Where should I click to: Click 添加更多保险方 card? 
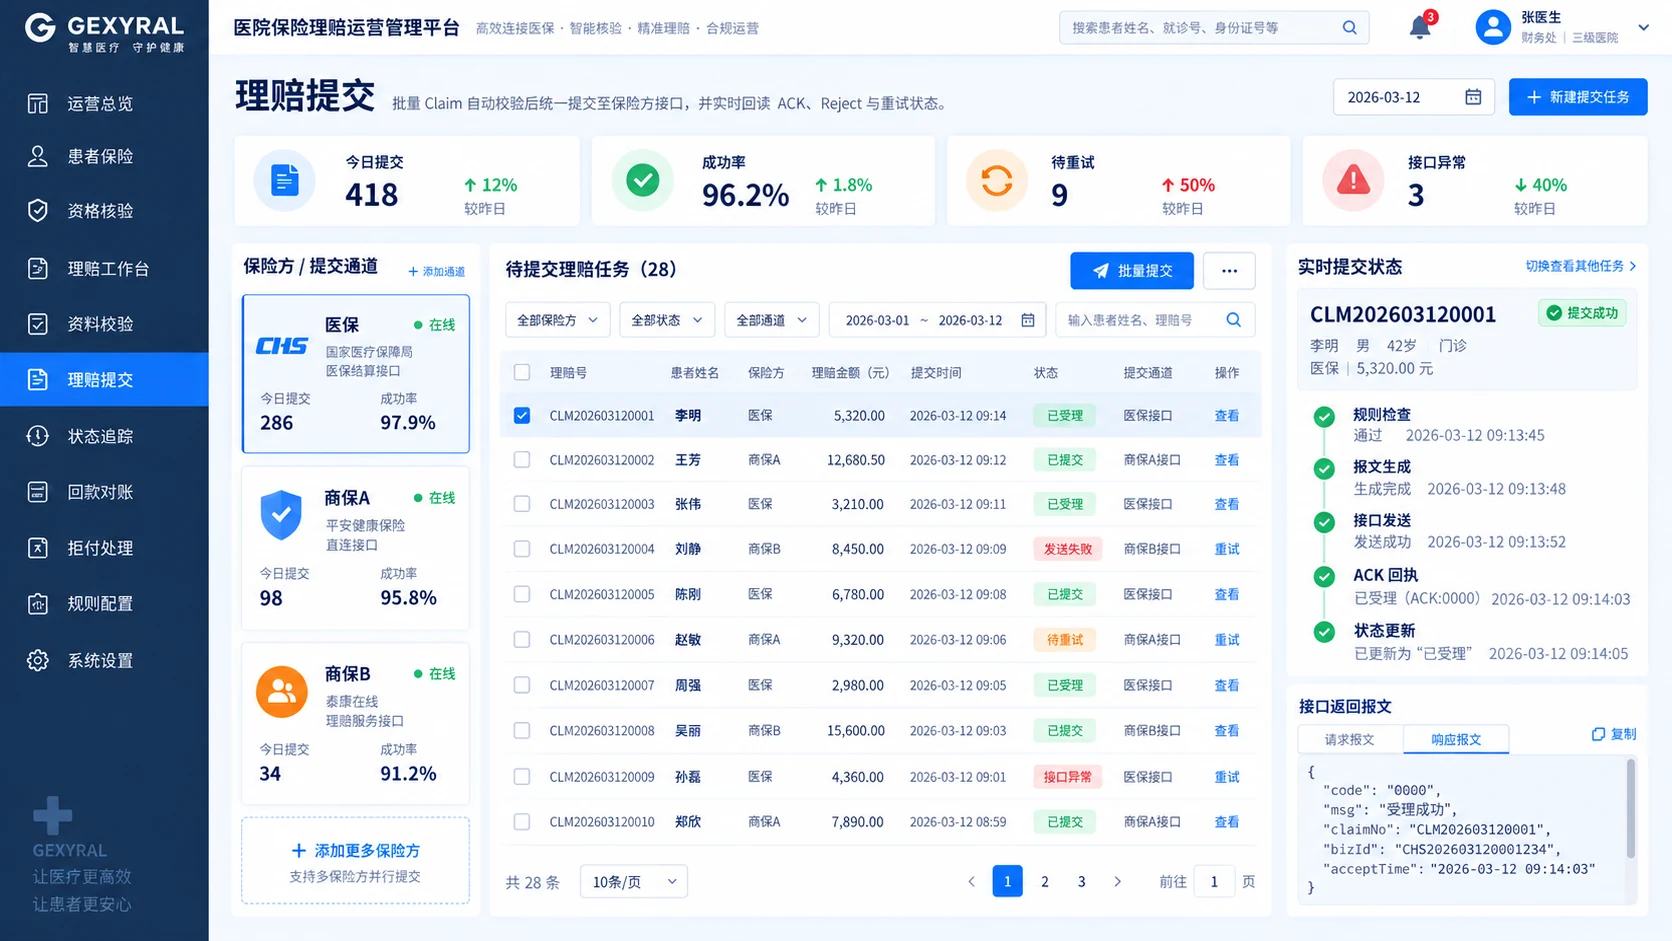(355, 861)
